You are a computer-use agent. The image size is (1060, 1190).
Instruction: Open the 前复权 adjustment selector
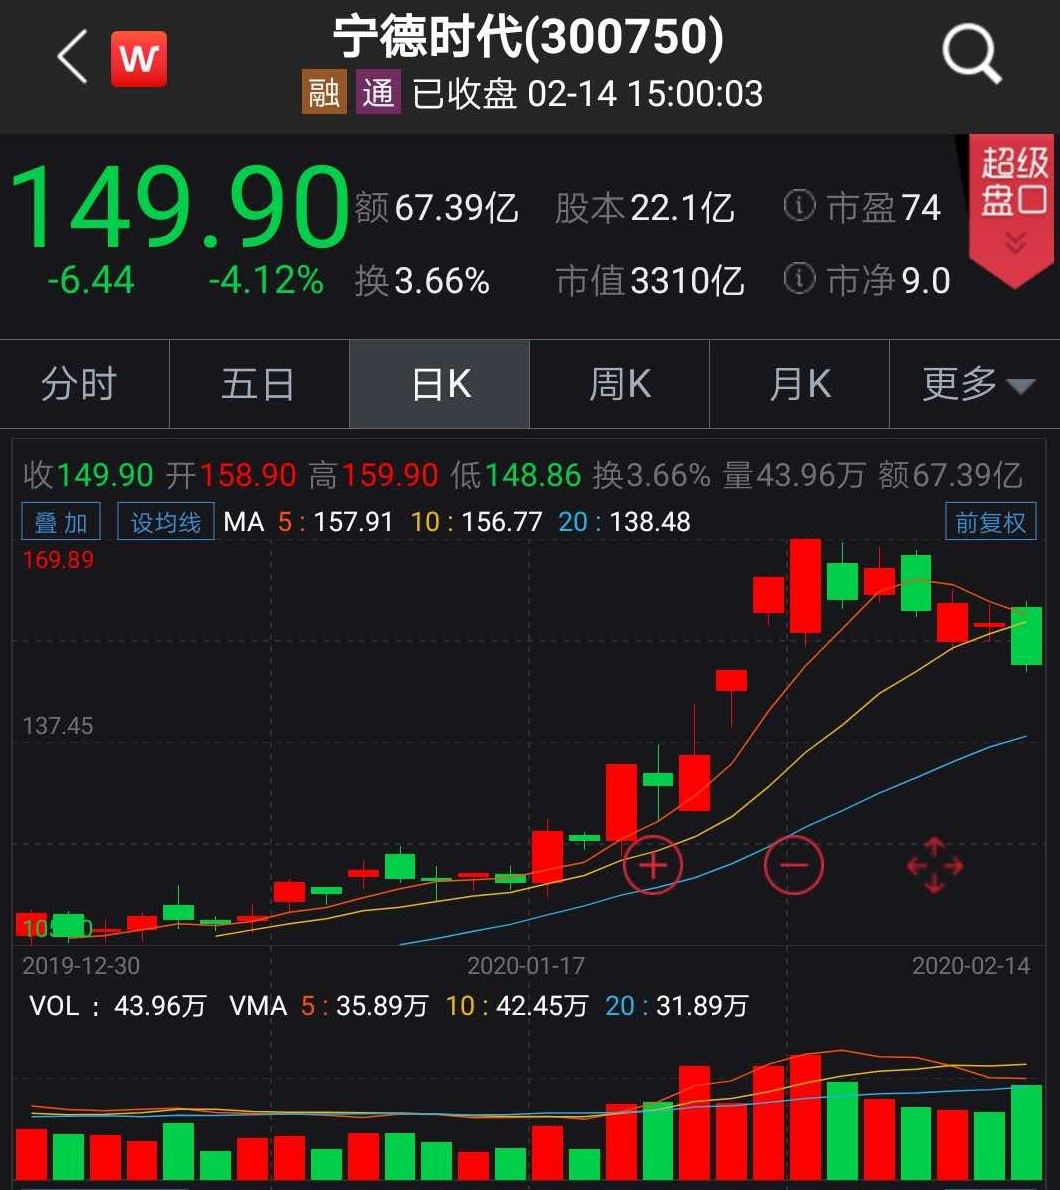tap(990, 522)
